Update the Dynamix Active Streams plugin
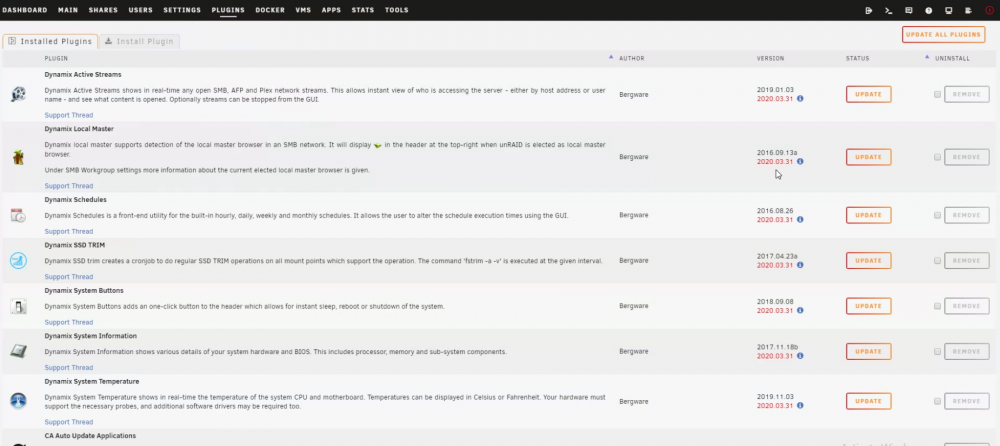The image size is (1000, 446). point(869,94)
